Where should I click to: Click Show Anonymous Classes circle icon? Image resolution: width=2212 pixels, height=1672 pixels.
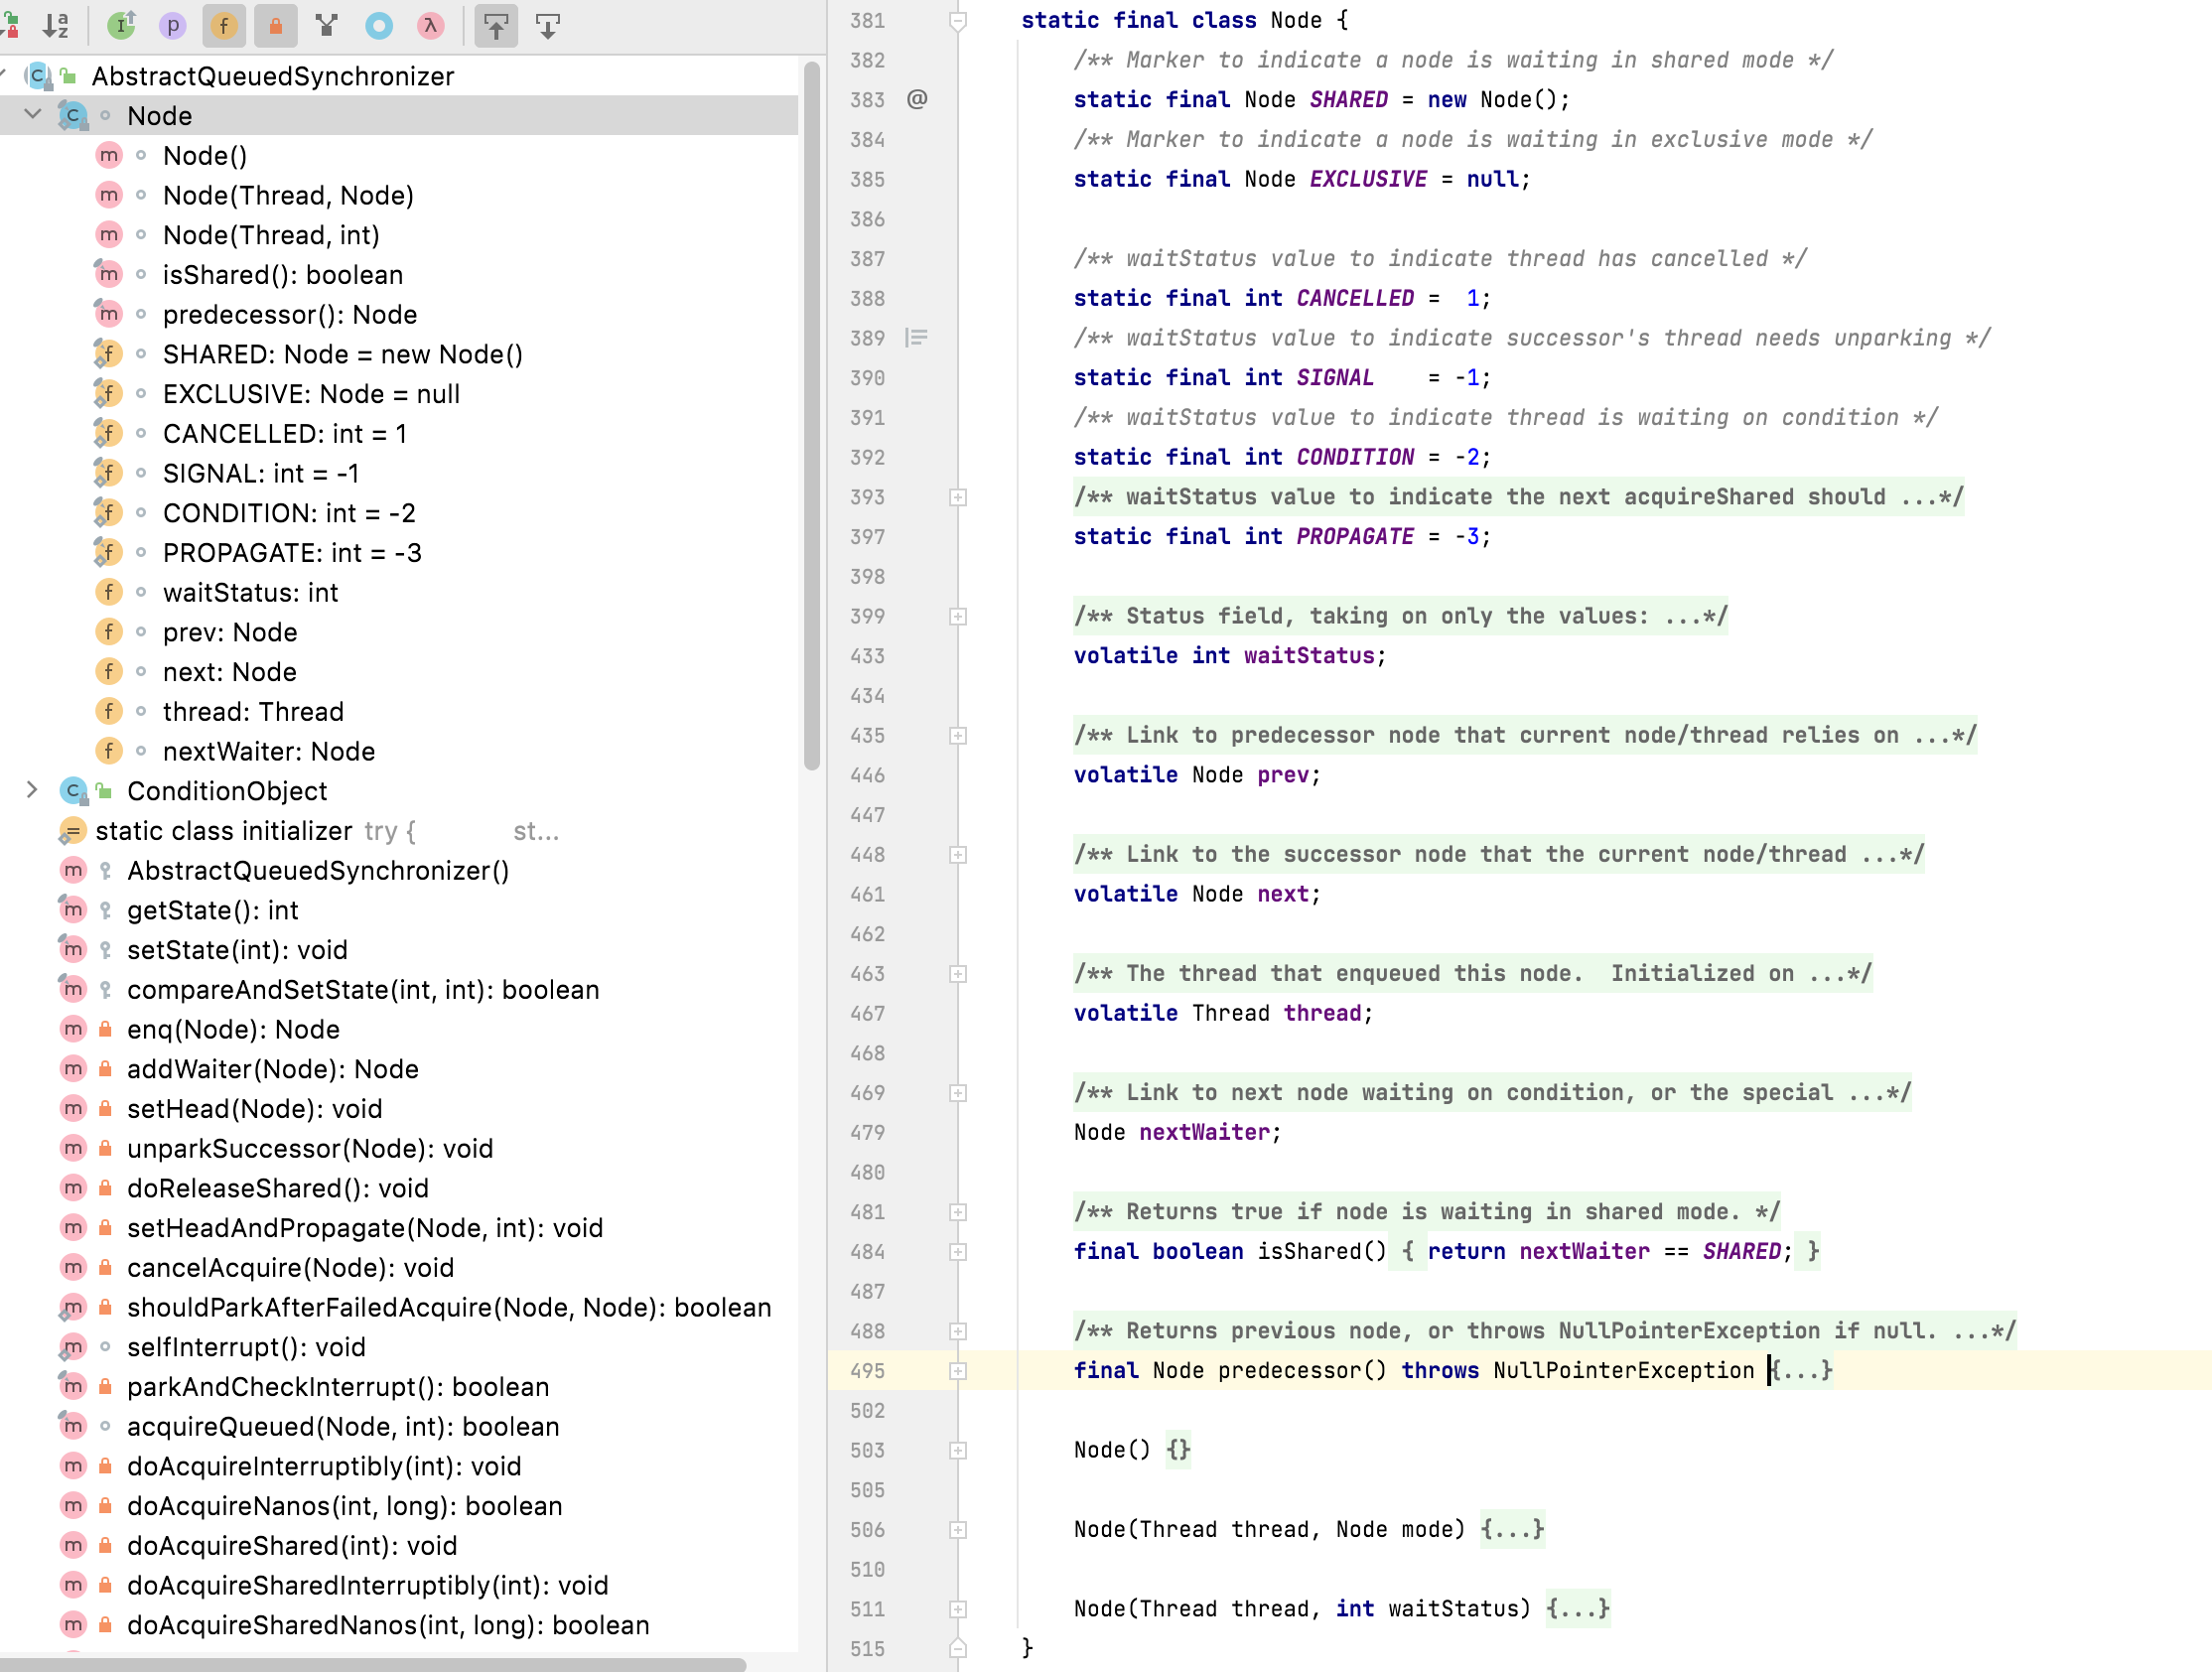(x=379, y=26)
